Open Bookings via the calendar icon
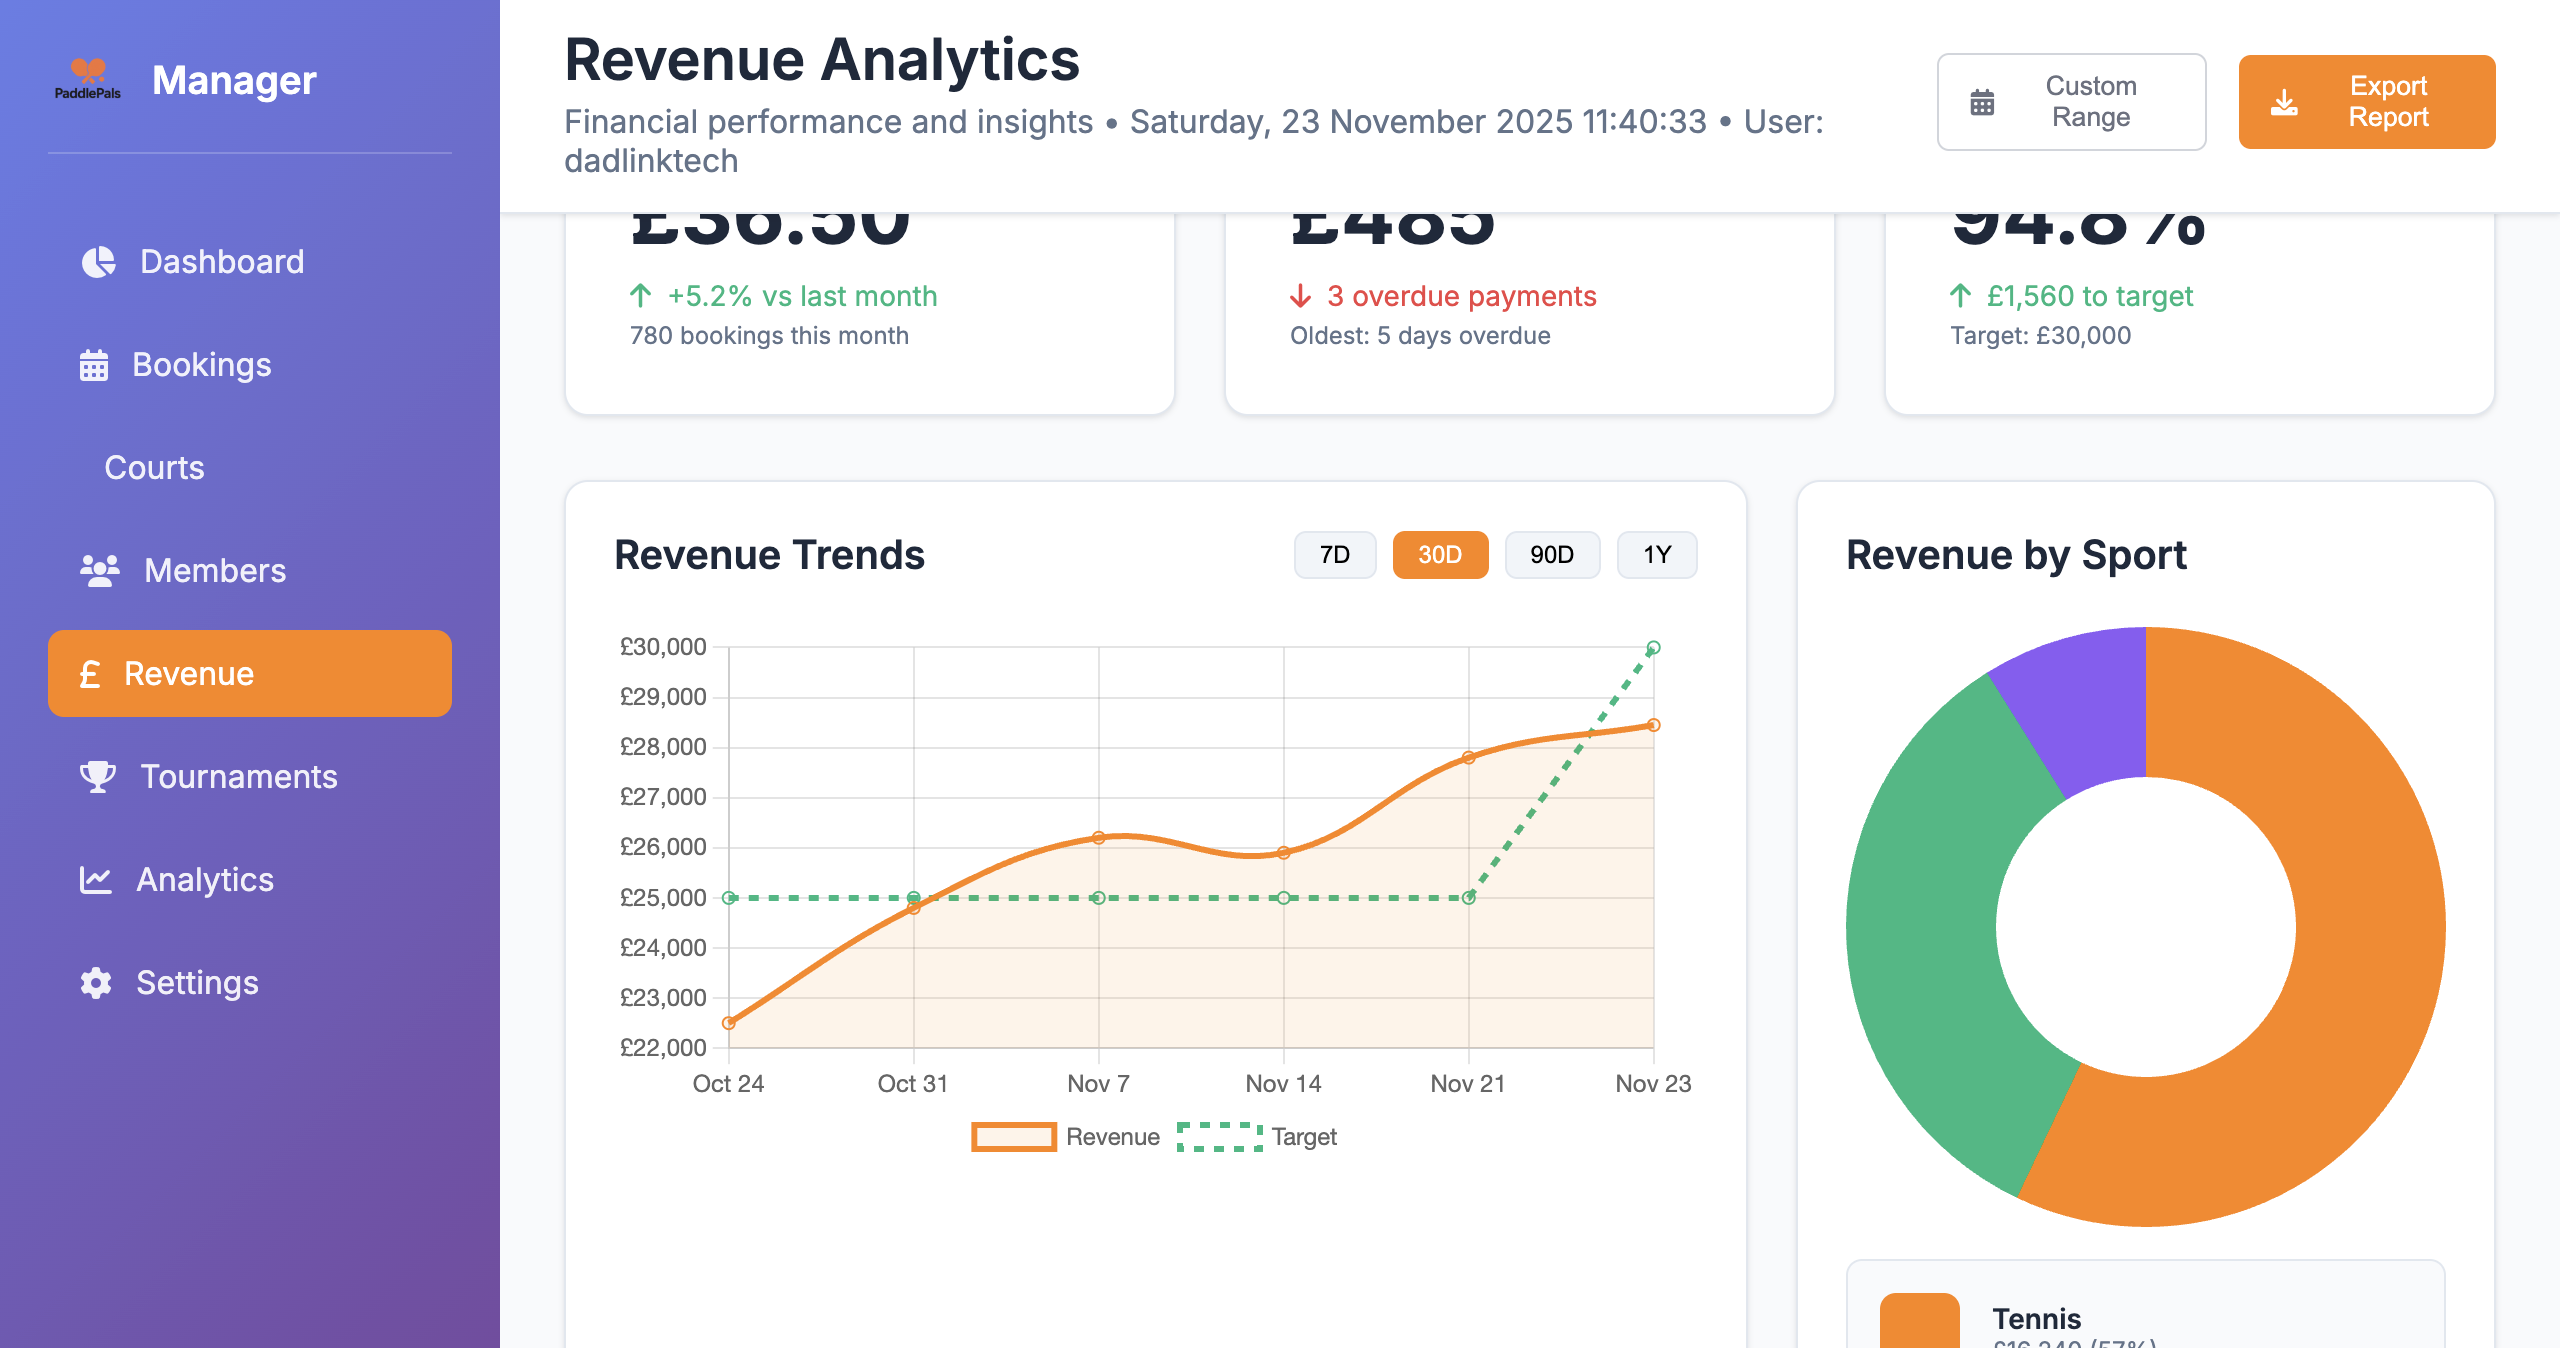The image size is (2560, 1348). pyautogui.click(x=94, y=365)
